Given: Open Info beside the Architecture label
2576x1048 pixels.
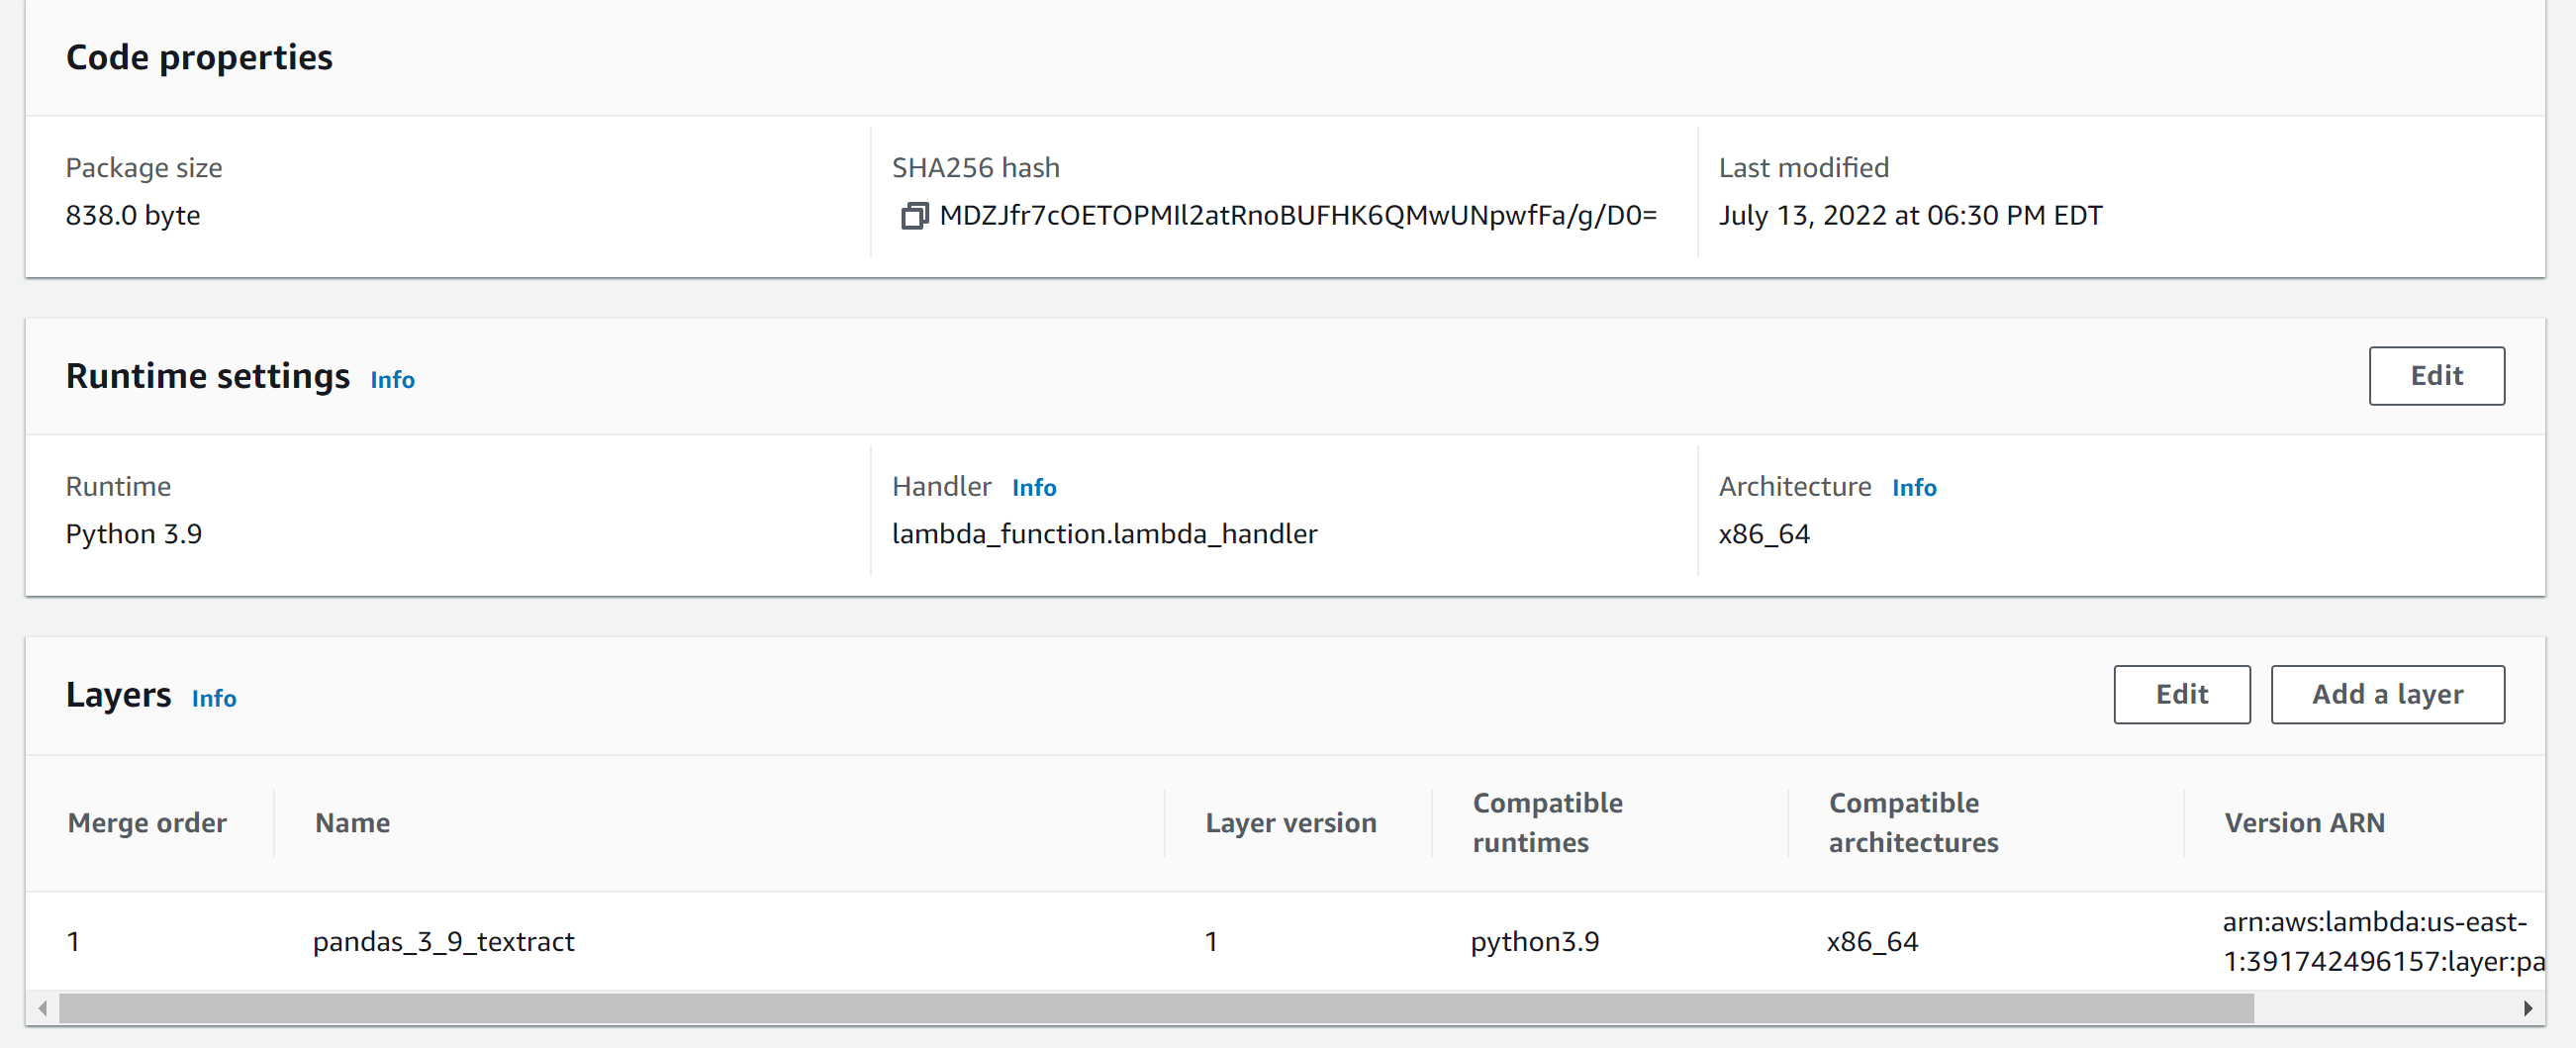Looking at the screenshot, I should 1915,487.
